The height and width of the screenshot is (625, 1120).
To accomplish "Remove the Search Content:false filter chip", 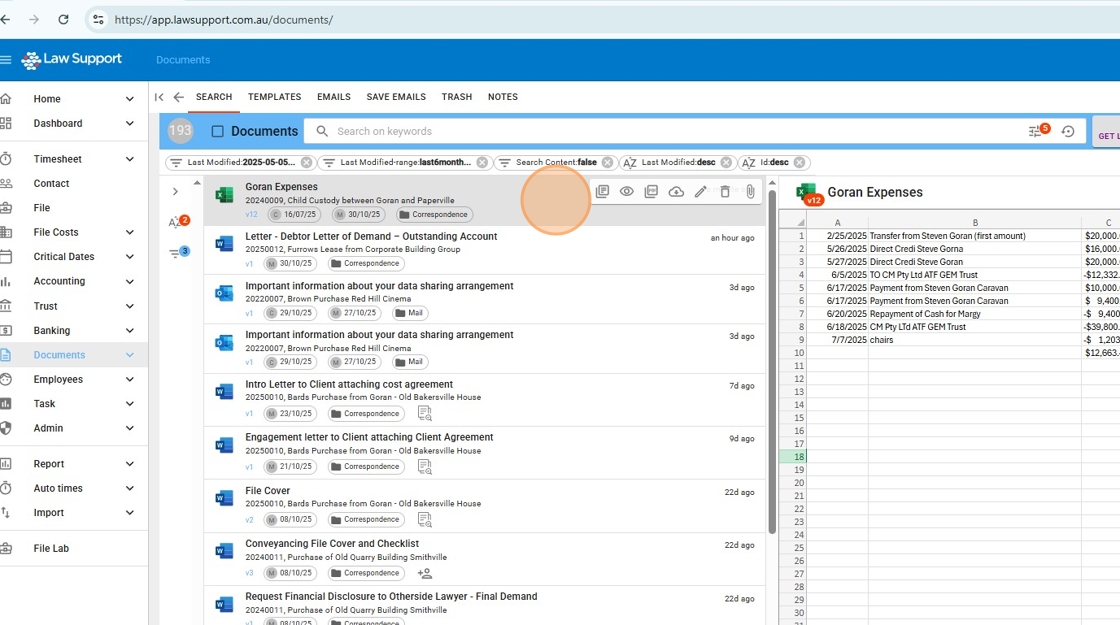I will click(x=607, y=162).
